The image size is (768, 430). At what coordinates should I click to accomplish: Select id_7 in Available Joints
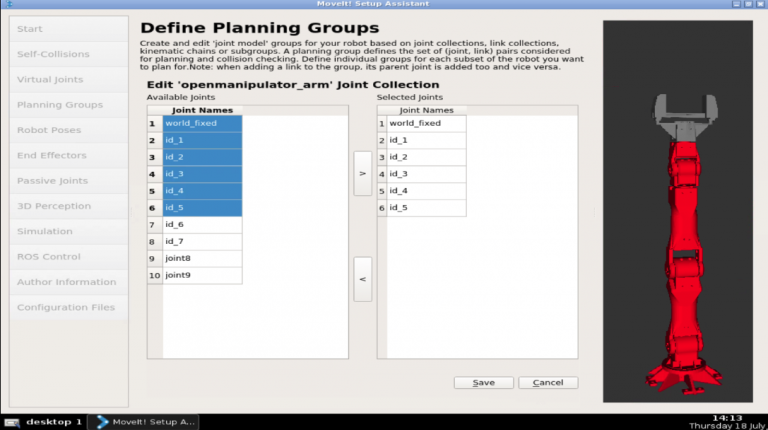[202, 241]
